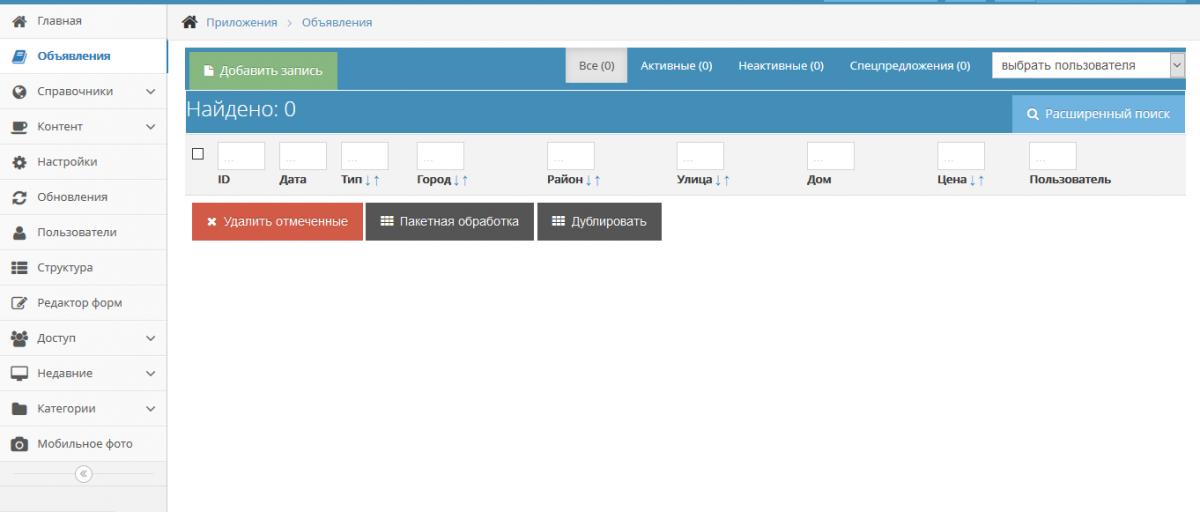Switch to the Спецпредложения (0) tab

tap(910, 65)
